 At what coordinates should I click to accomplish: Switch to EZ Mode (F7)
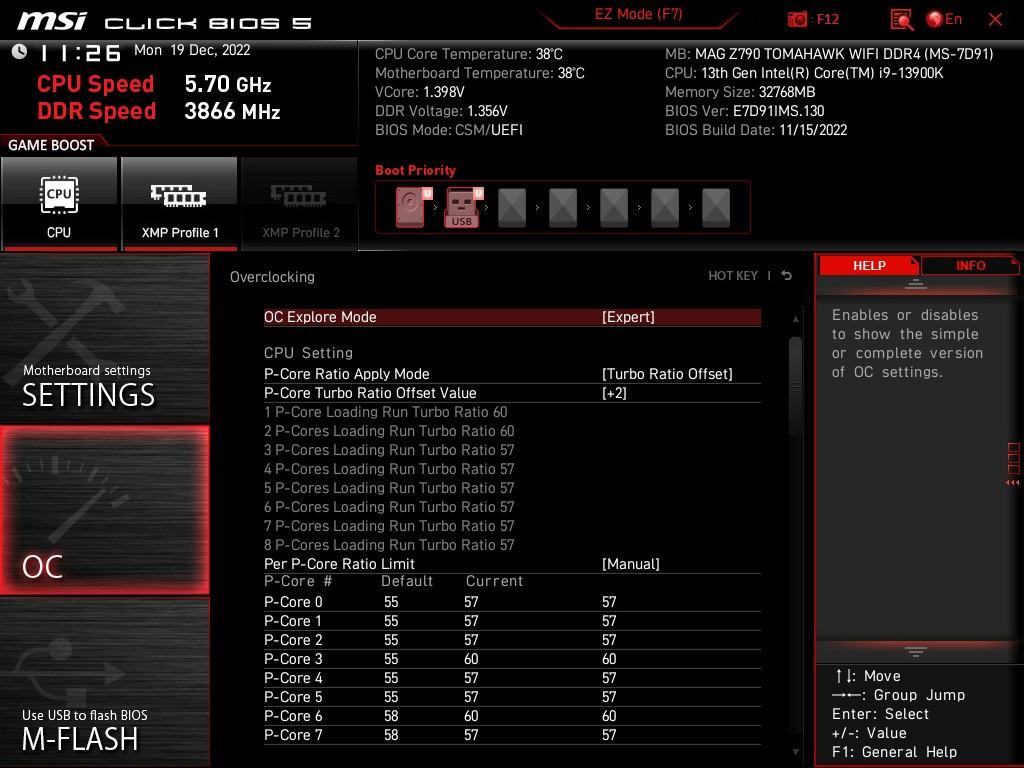click(638, 14)
